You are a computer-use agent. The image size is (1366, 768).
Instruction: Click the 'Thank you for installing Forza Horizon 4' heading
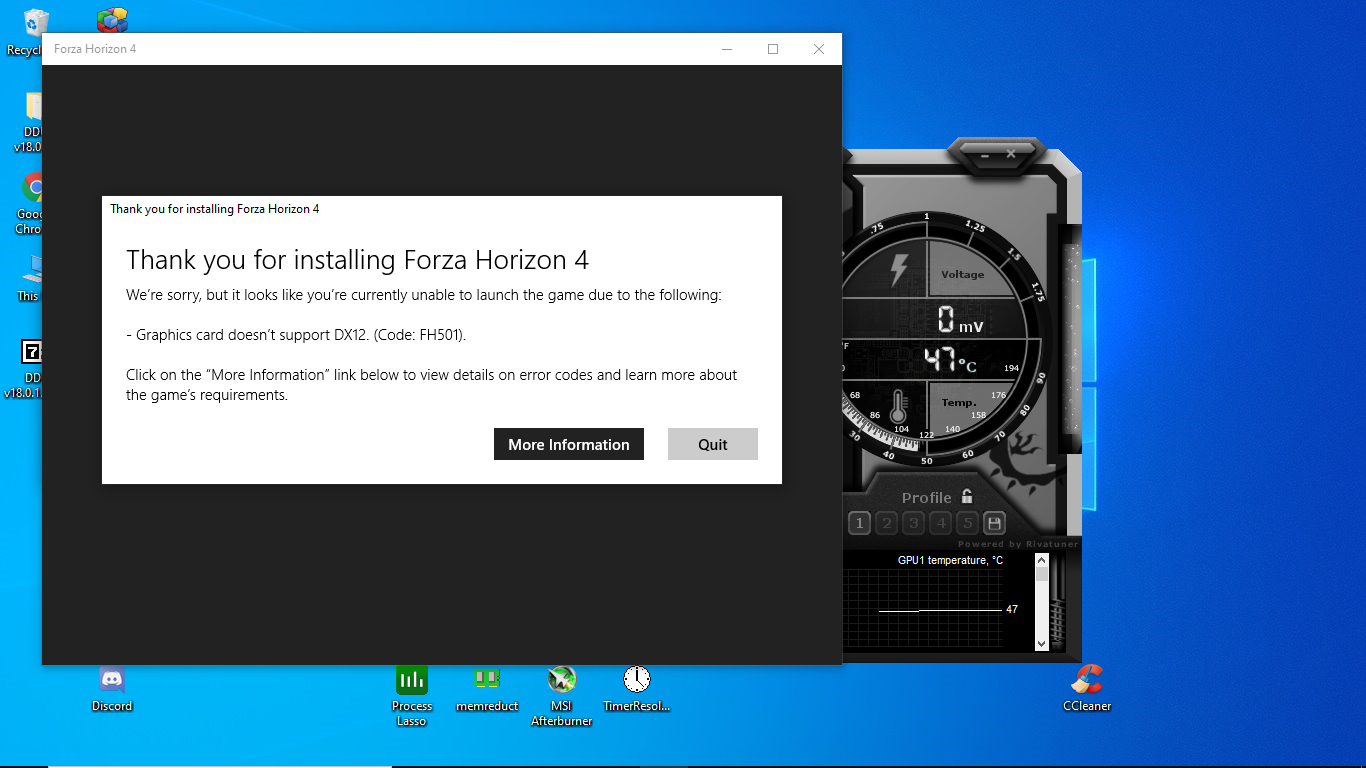click(x=357, y=260)
